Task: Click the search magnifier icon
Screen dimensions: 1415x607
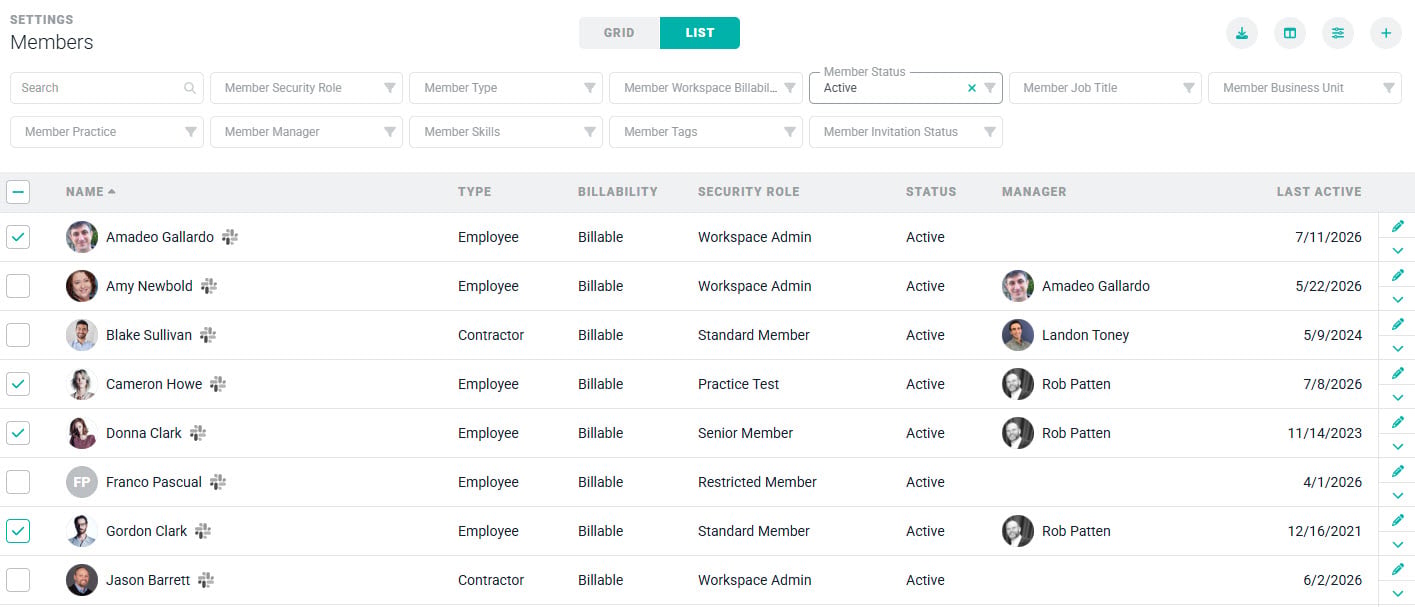Action: (x=190, y=88)
